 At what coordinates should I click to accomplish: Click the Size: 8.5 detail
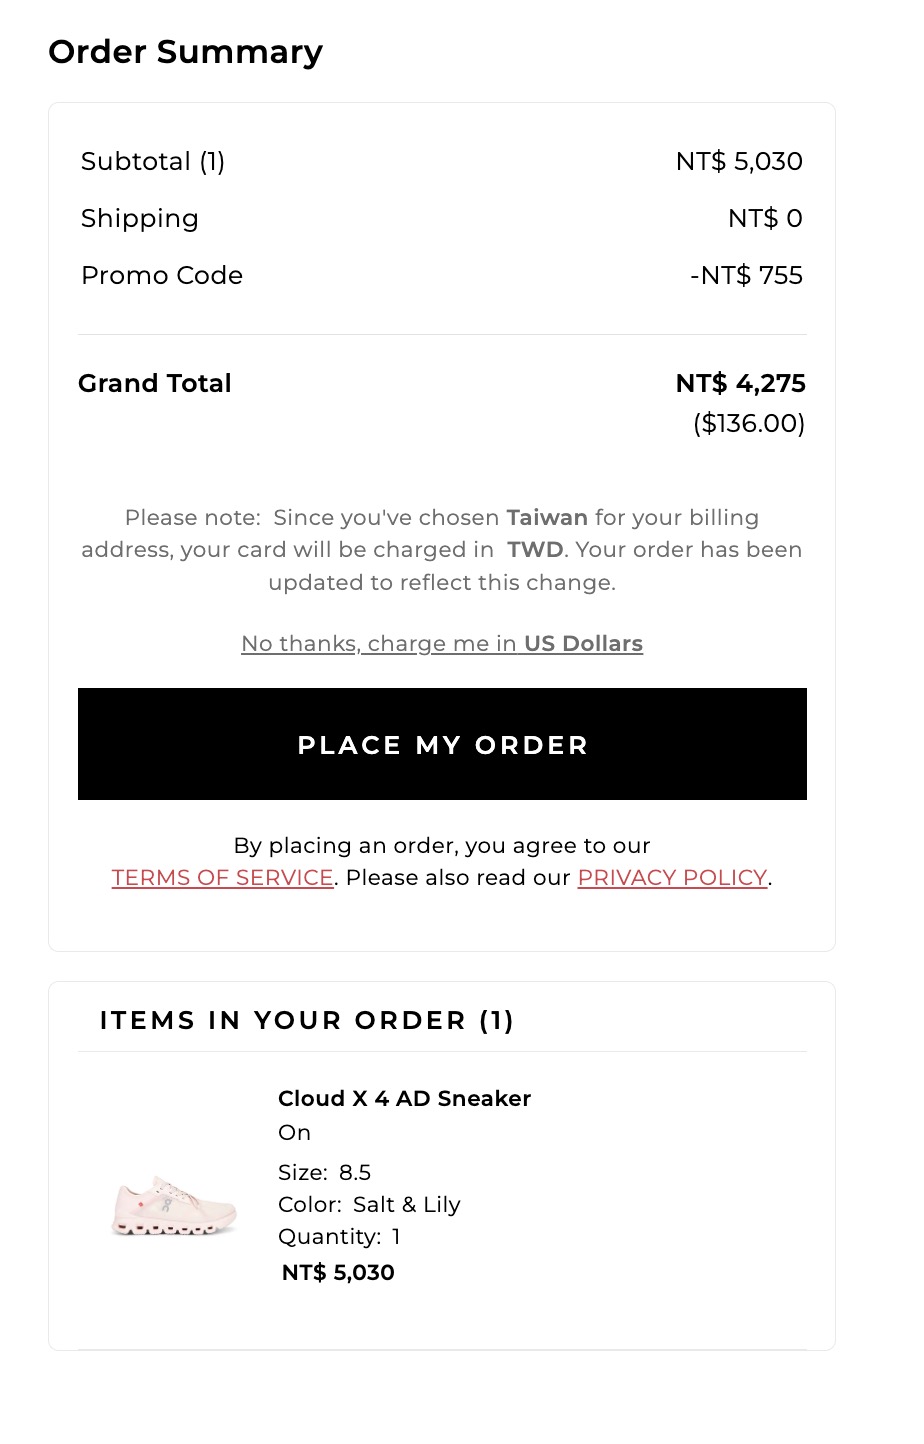pyautogui.click(x=325, y=1172)
